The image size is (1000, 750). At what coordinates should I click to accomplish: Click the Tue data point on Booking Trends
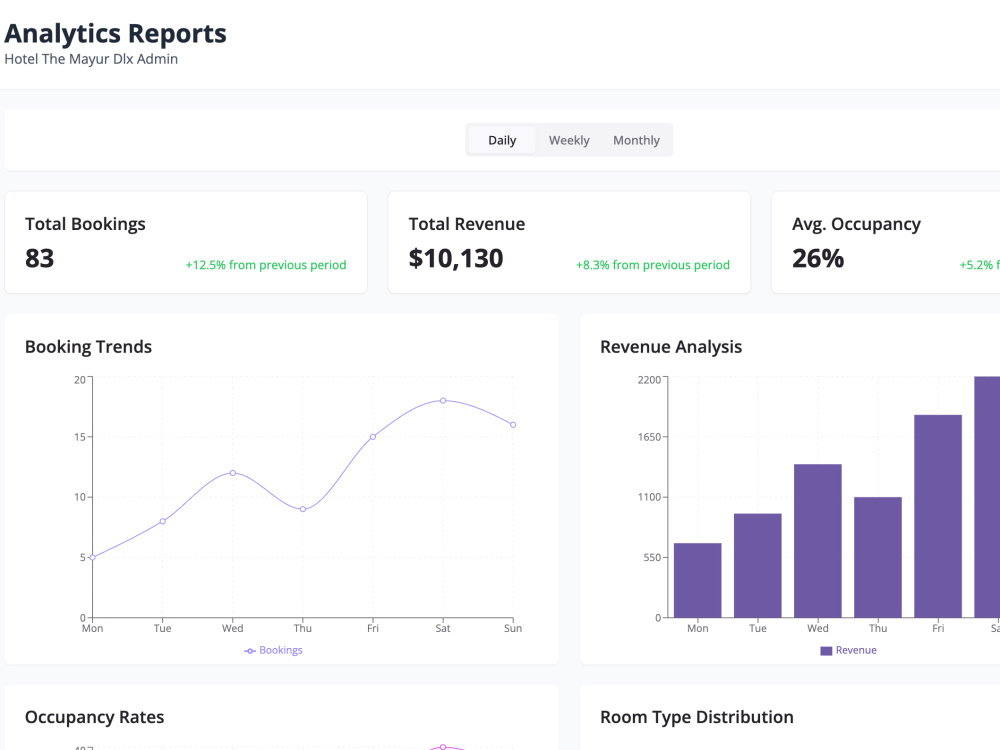pyautogui.click(x=163, y=521)
